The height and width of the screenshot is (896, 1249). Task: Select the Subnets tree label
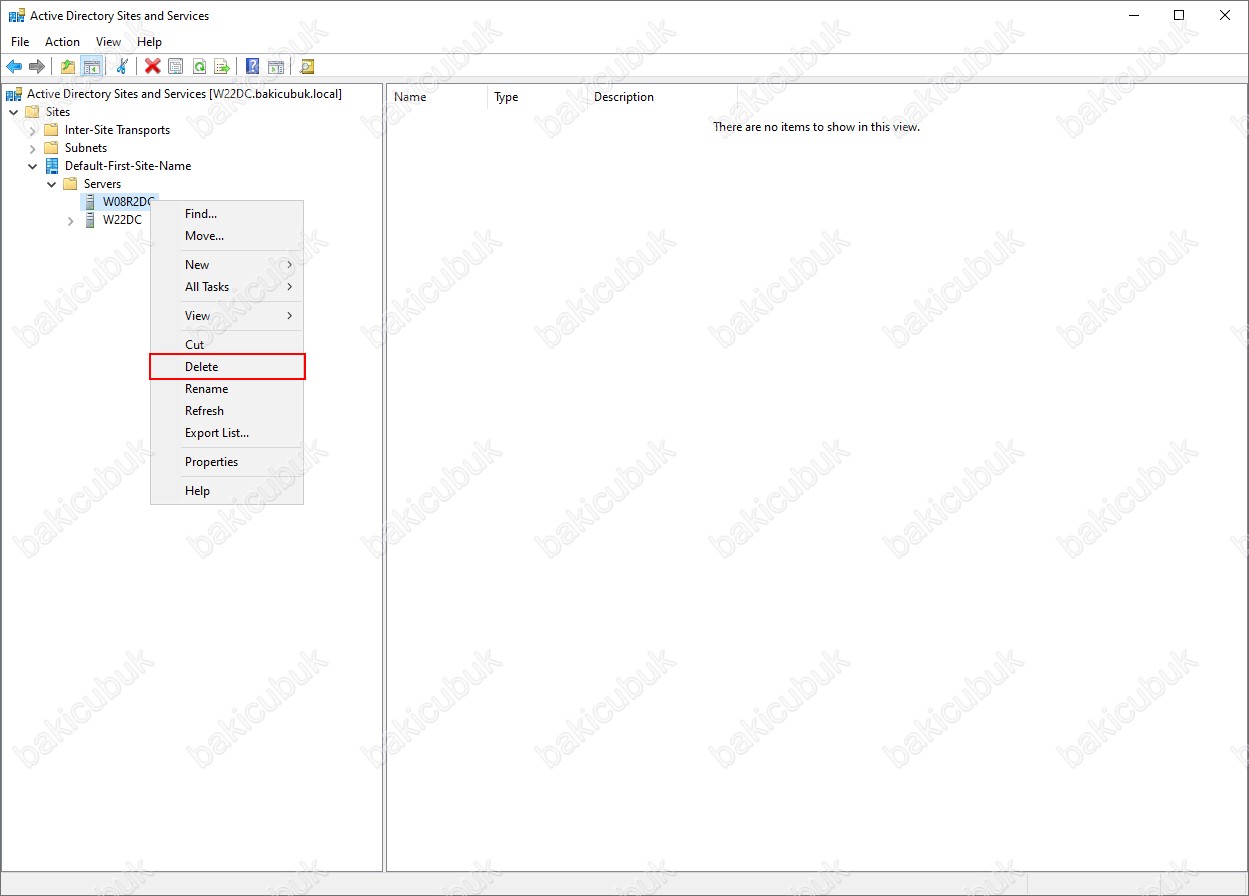coord(86,148)
